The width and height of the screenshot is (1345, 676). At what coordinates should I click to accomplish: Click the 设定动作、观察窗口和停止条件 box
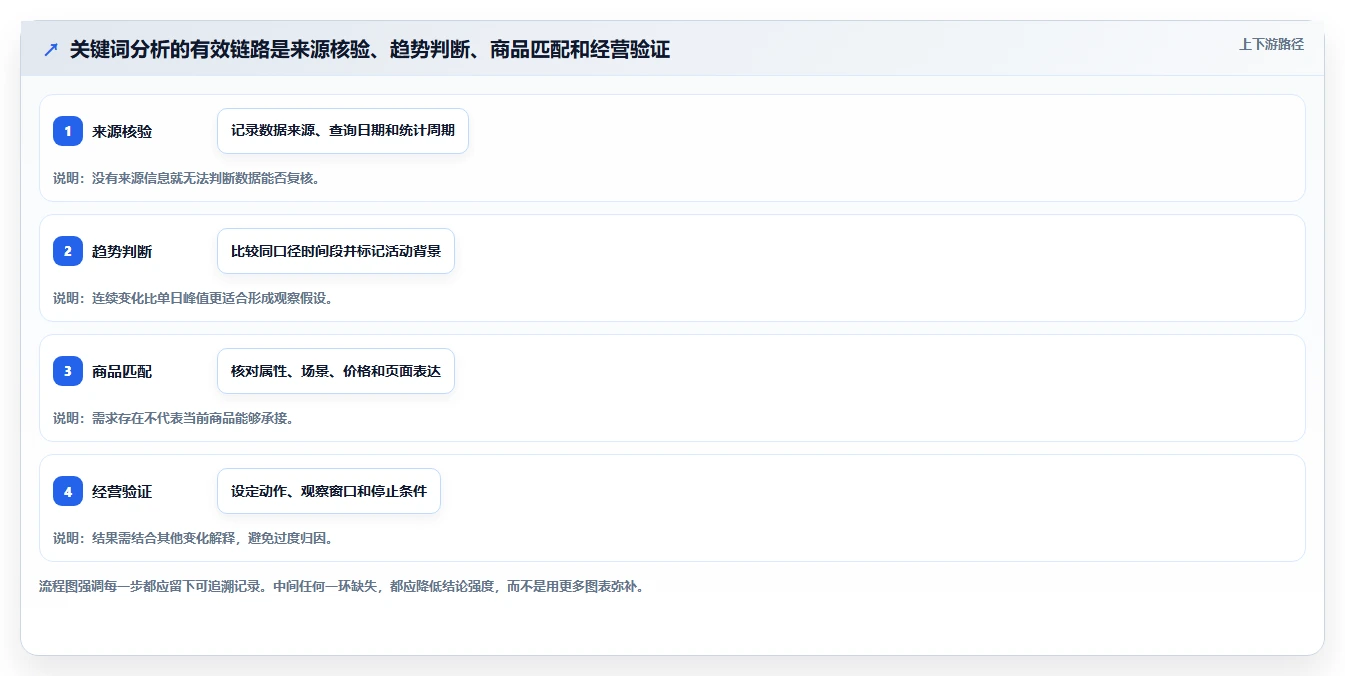coord(329,491)
